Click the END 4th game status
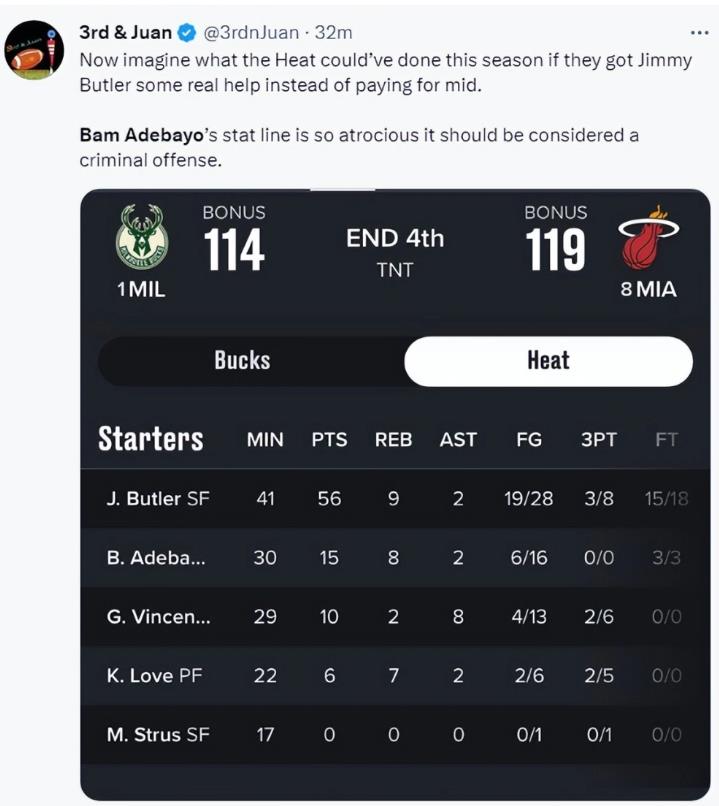This screenshot has height=806, width=719. click(x=395, y=239)
